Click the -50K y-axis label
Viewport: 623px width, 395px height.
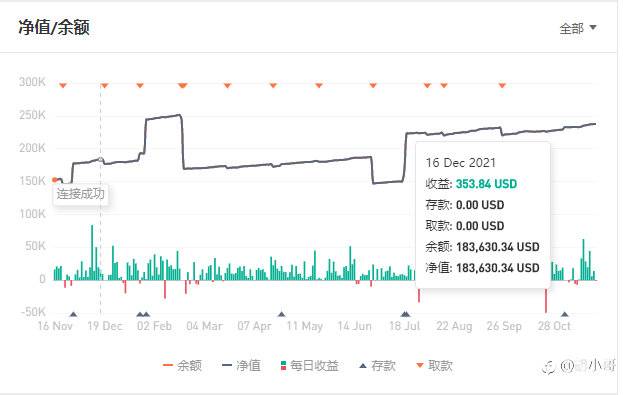pos(34,312)
